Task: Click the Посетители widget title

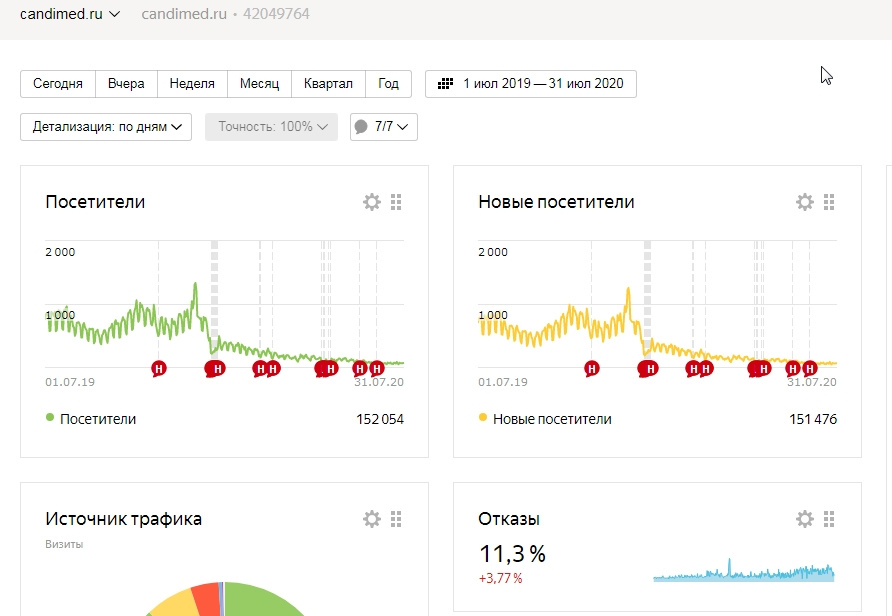Action: pos(95,202)
